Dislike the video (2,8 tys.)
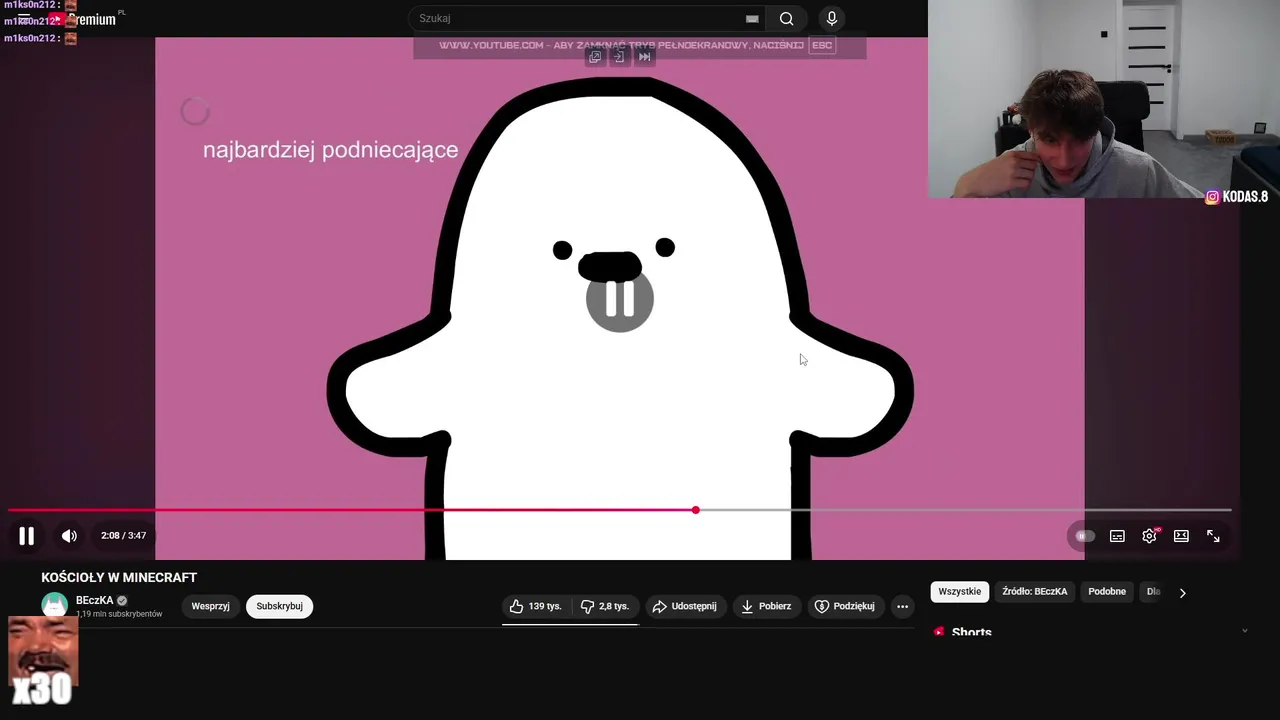The image size is (1280, 720). tap(605, 606)
